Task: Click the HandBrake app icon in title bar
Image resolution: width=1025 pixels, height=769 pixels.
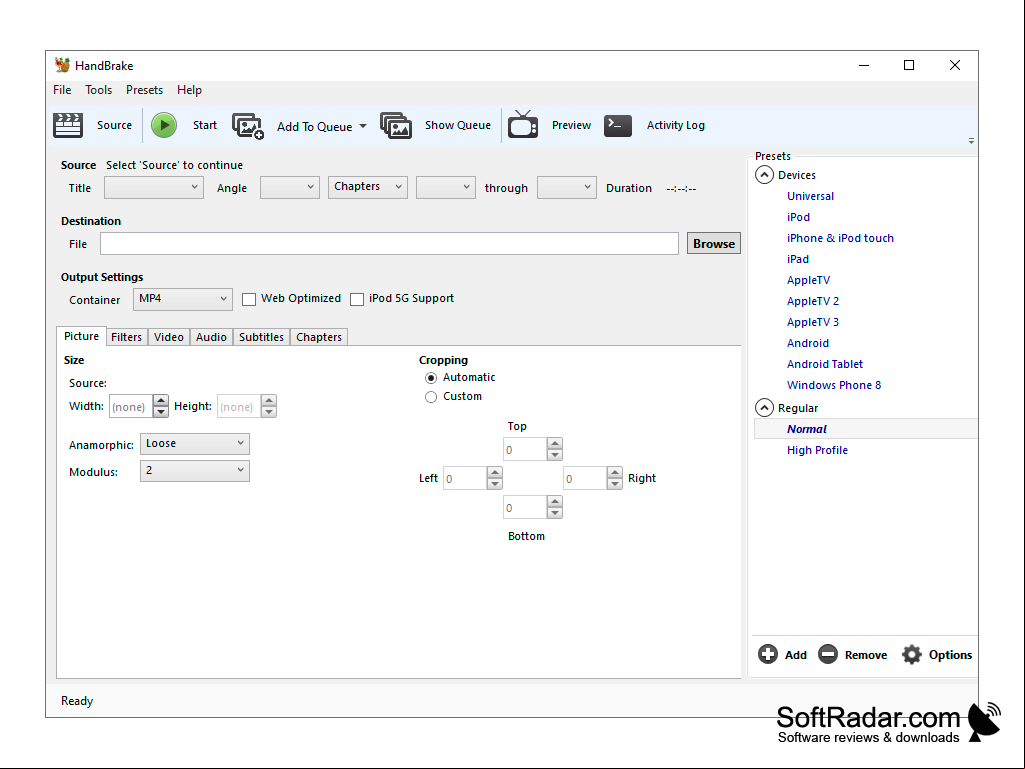Action: click(x=62, y=65)
